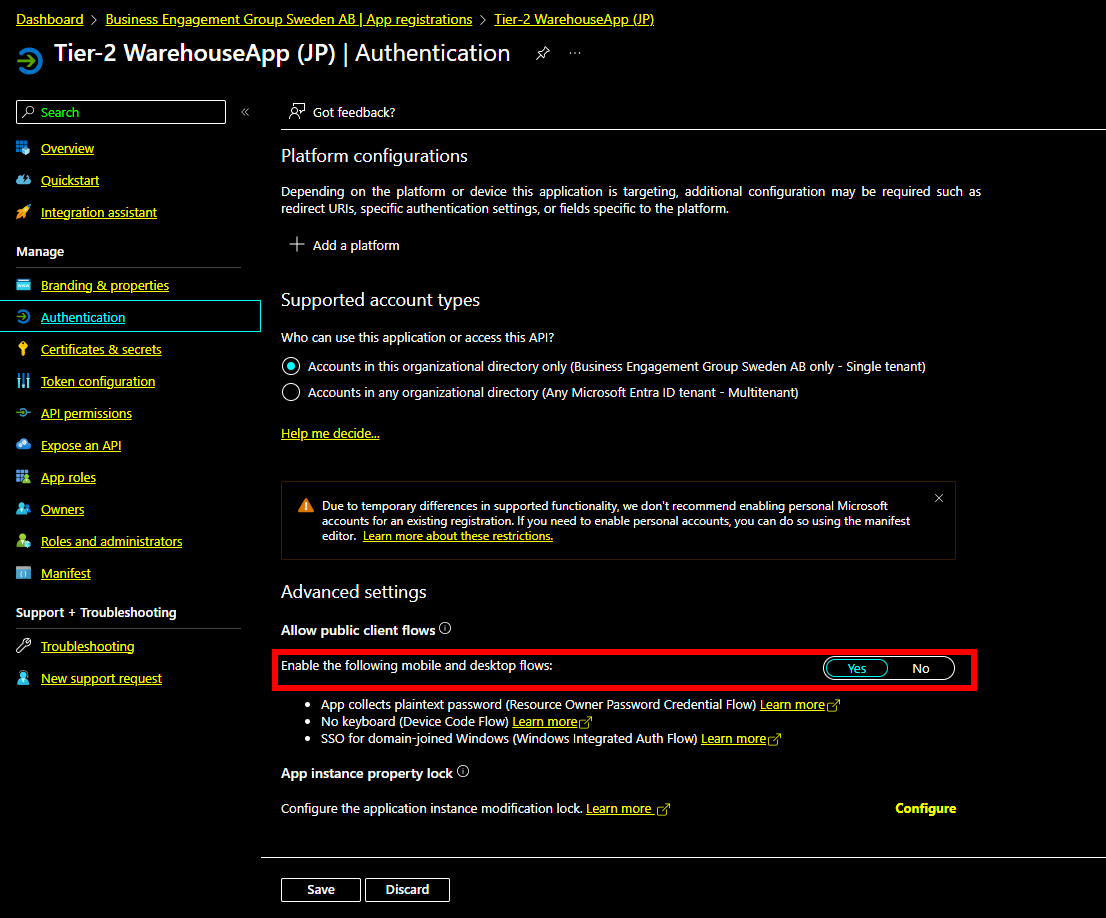Collapse the left navigation sidebar

(x=245, y=112)
